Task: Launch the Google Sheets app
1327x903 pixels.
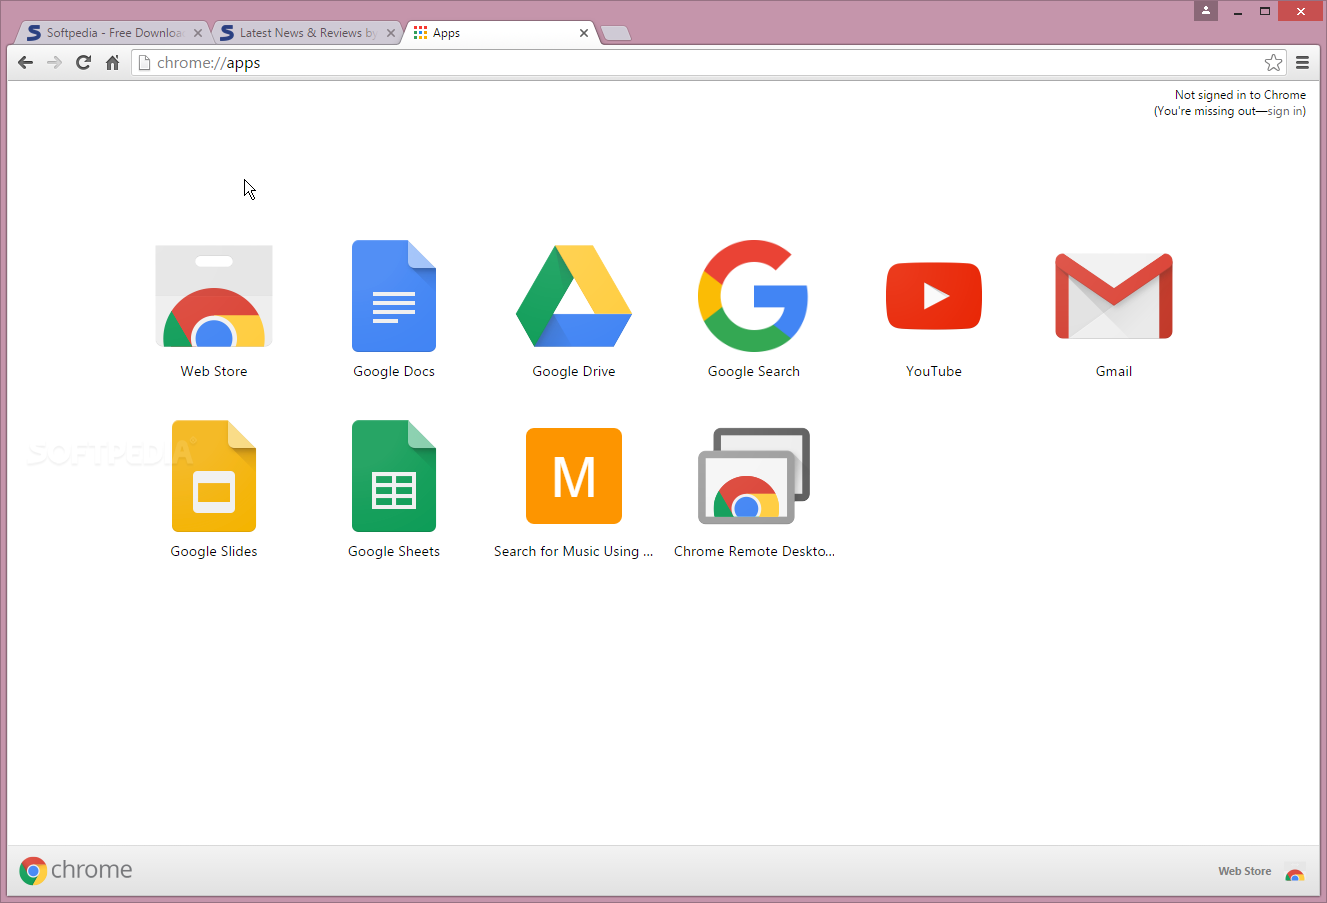Action: click(x=394, y=477)
